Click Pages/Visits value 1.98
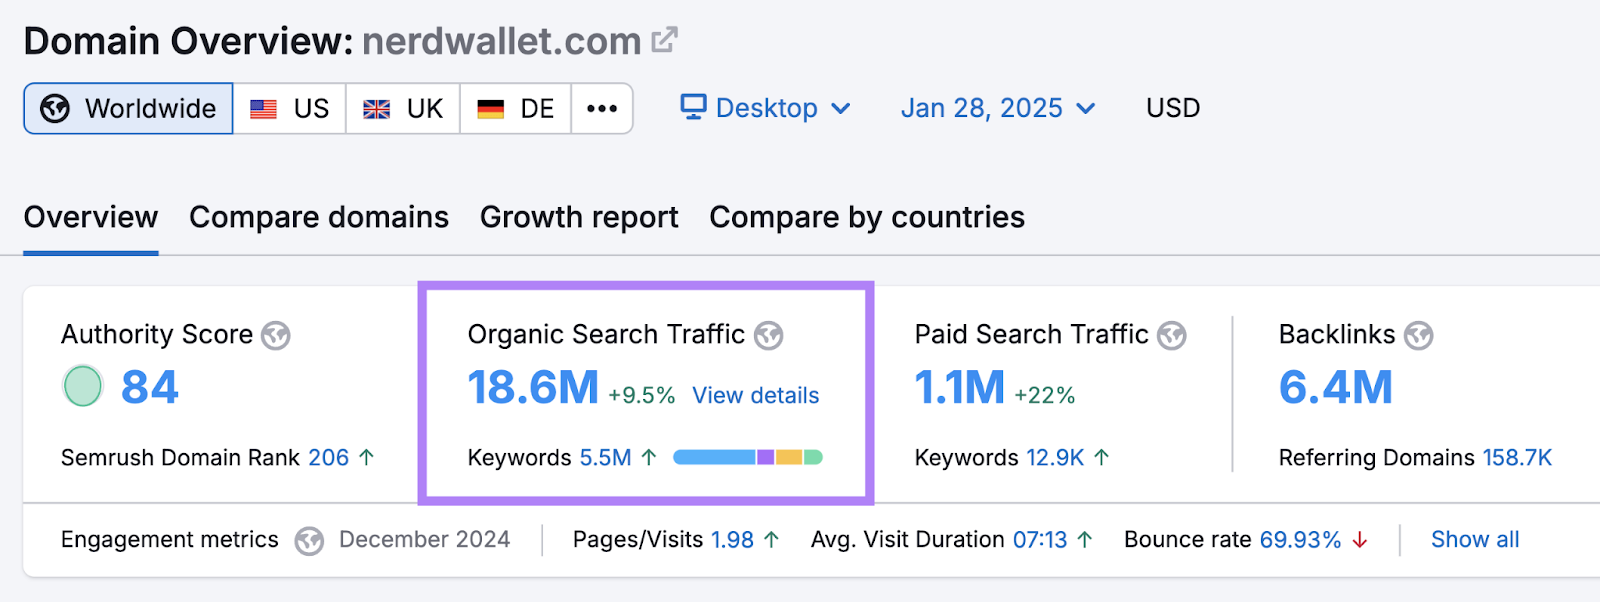Viewport: 1600px width, 602px height. pyautogui.click(x=732, y=539)
